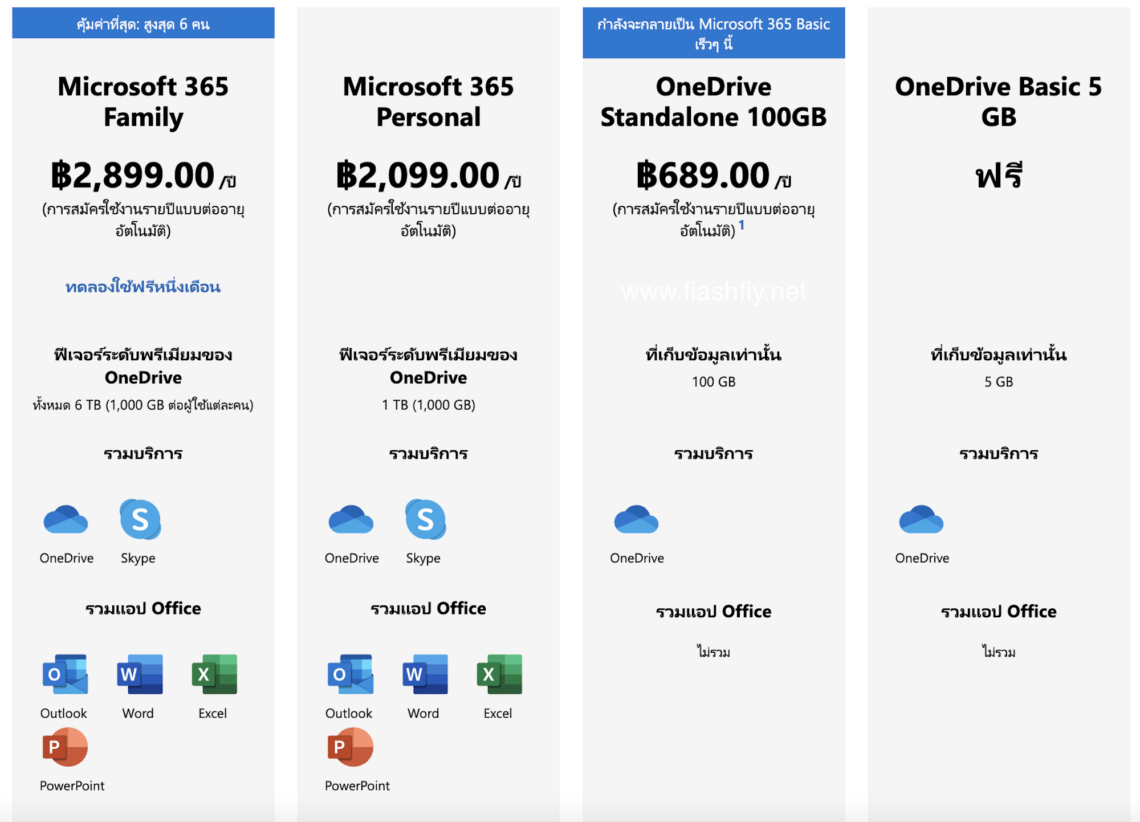Click PowerPoint icon under Microsoft 365 Personal
The height and width of the screenshot is (822, 1140).
[x=350, y=748]
